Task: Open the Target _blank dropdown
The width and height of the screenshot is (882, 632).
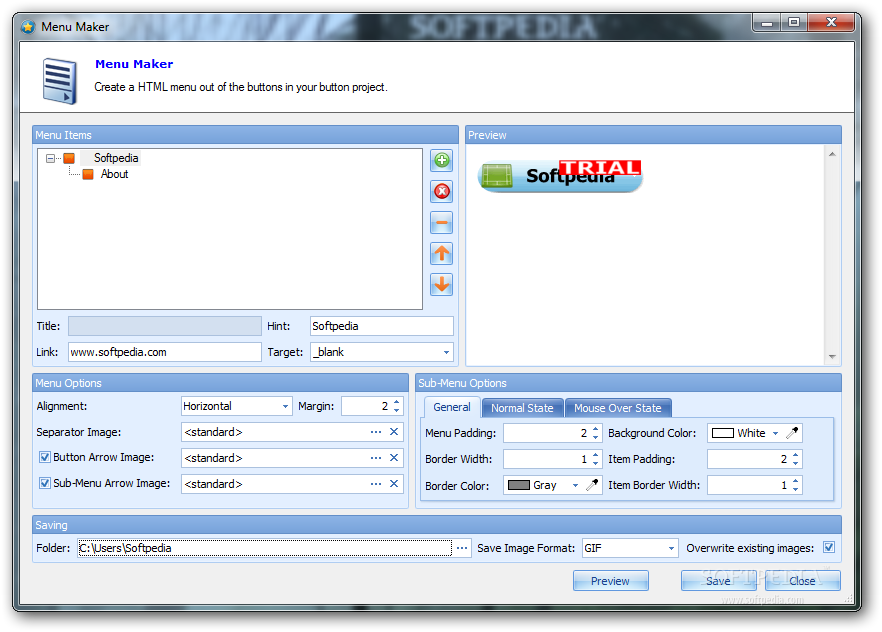Action: point(447,353)
